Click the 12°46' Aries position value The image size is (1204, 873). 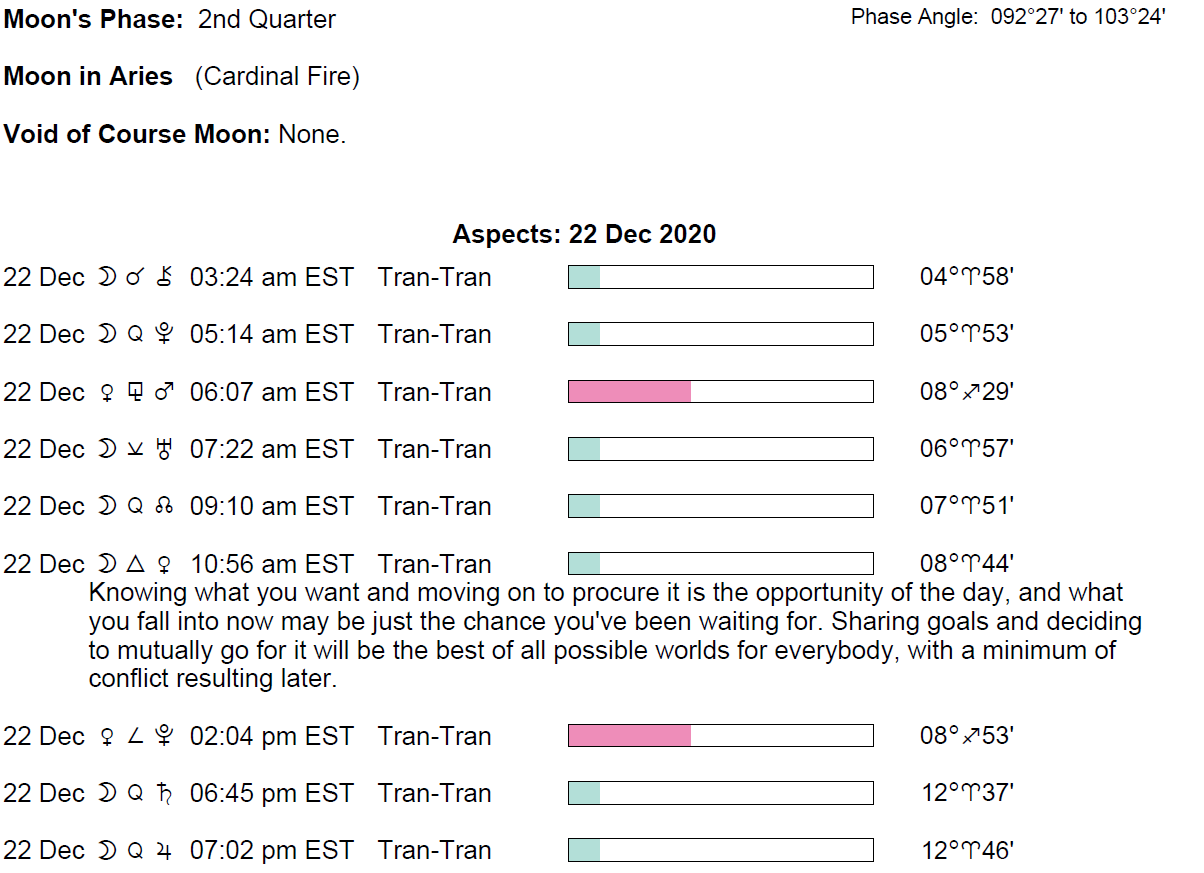[967, 850]
